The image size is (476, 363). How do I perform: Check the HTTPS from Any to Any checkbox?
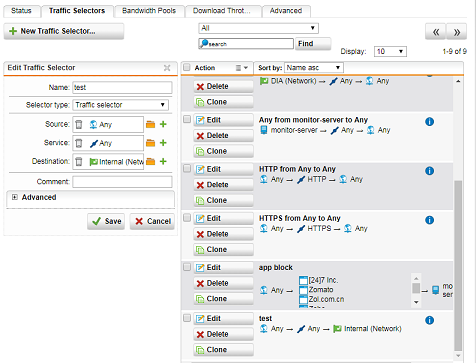187,217
